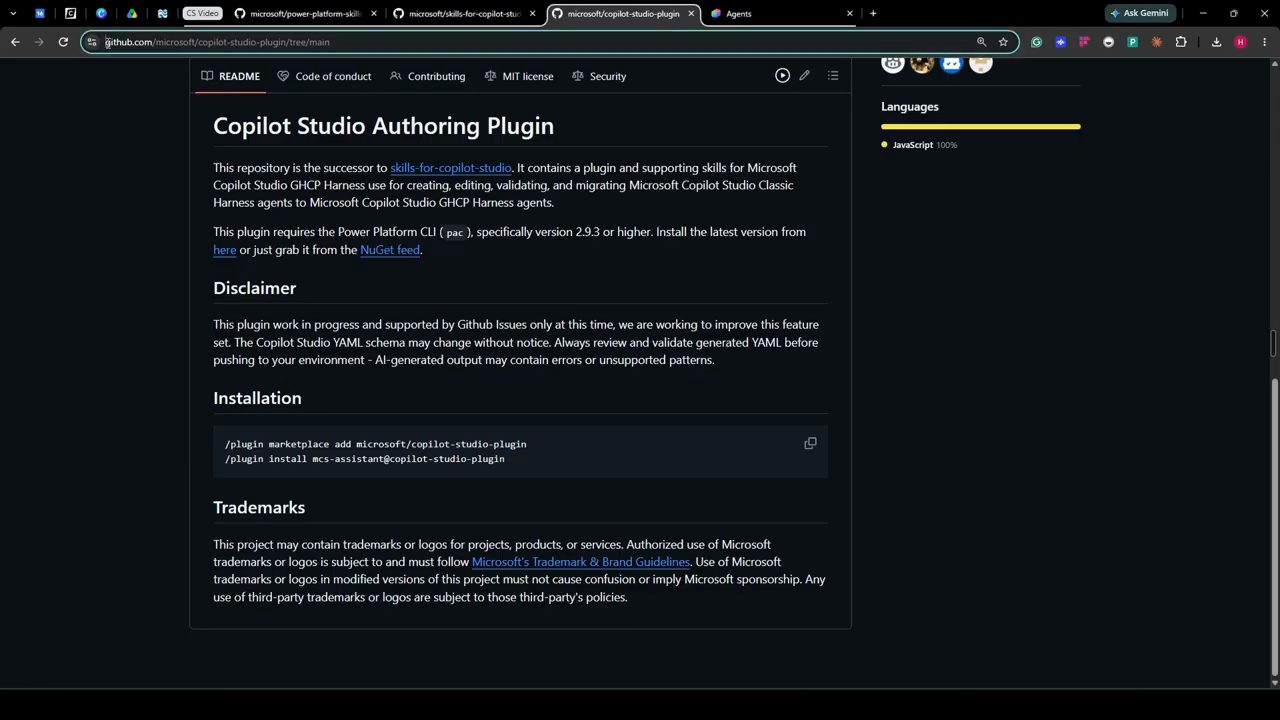Open the Grammarly extension icon
Screen dimensions: 1280x720
[1036, 42]
